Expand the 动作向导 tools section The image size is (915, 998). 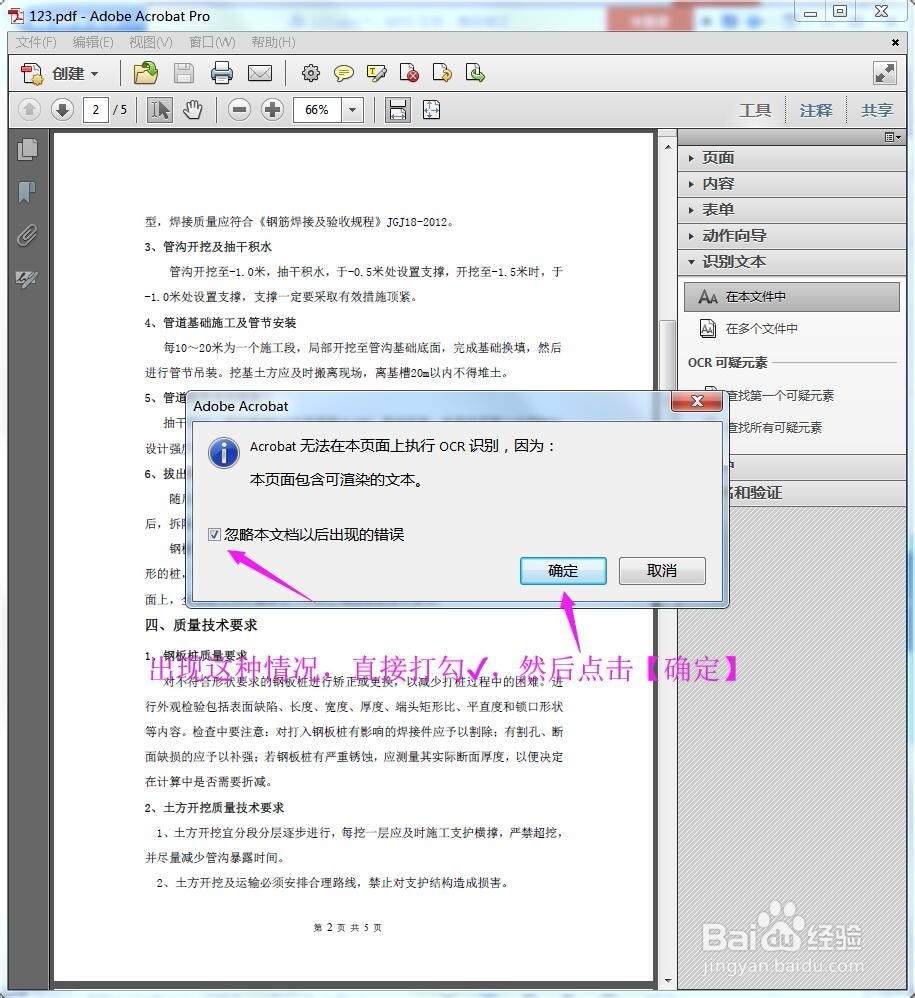(792, 236)
